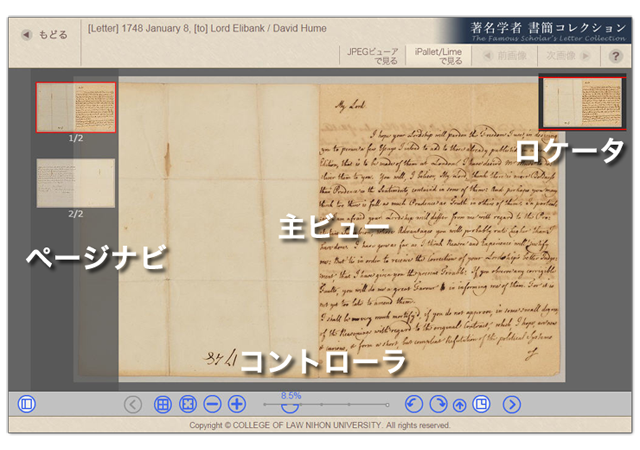Click the thumbnail grid view icon
640x450 pixels.
(163, 404)
